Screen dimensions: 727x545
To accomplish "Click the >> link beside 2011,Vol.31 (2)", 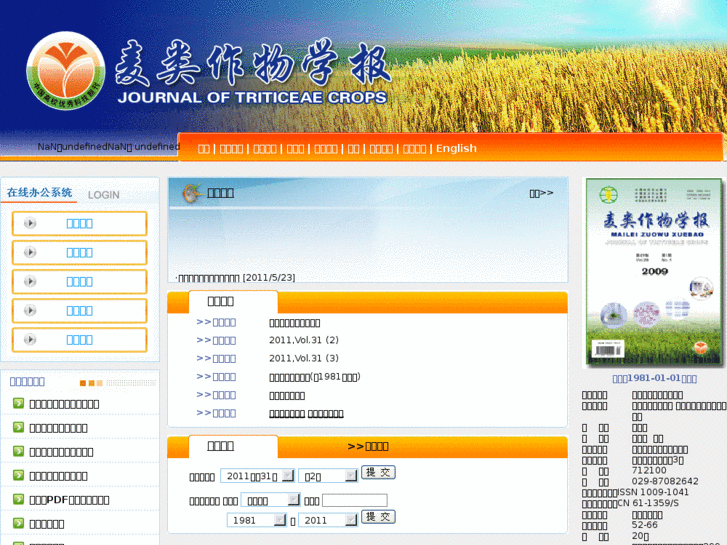I will click(216, 340).
